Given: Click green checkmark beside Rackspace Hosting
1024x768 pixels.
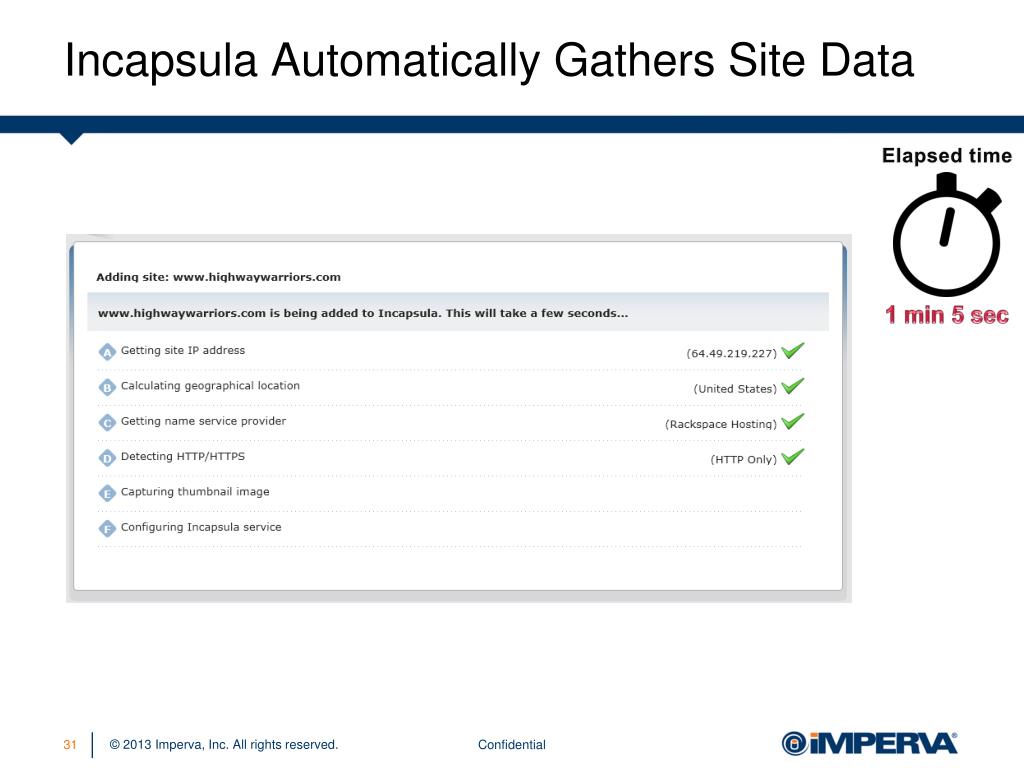Looking at the screenshot, I should click(x=793, y=421).
